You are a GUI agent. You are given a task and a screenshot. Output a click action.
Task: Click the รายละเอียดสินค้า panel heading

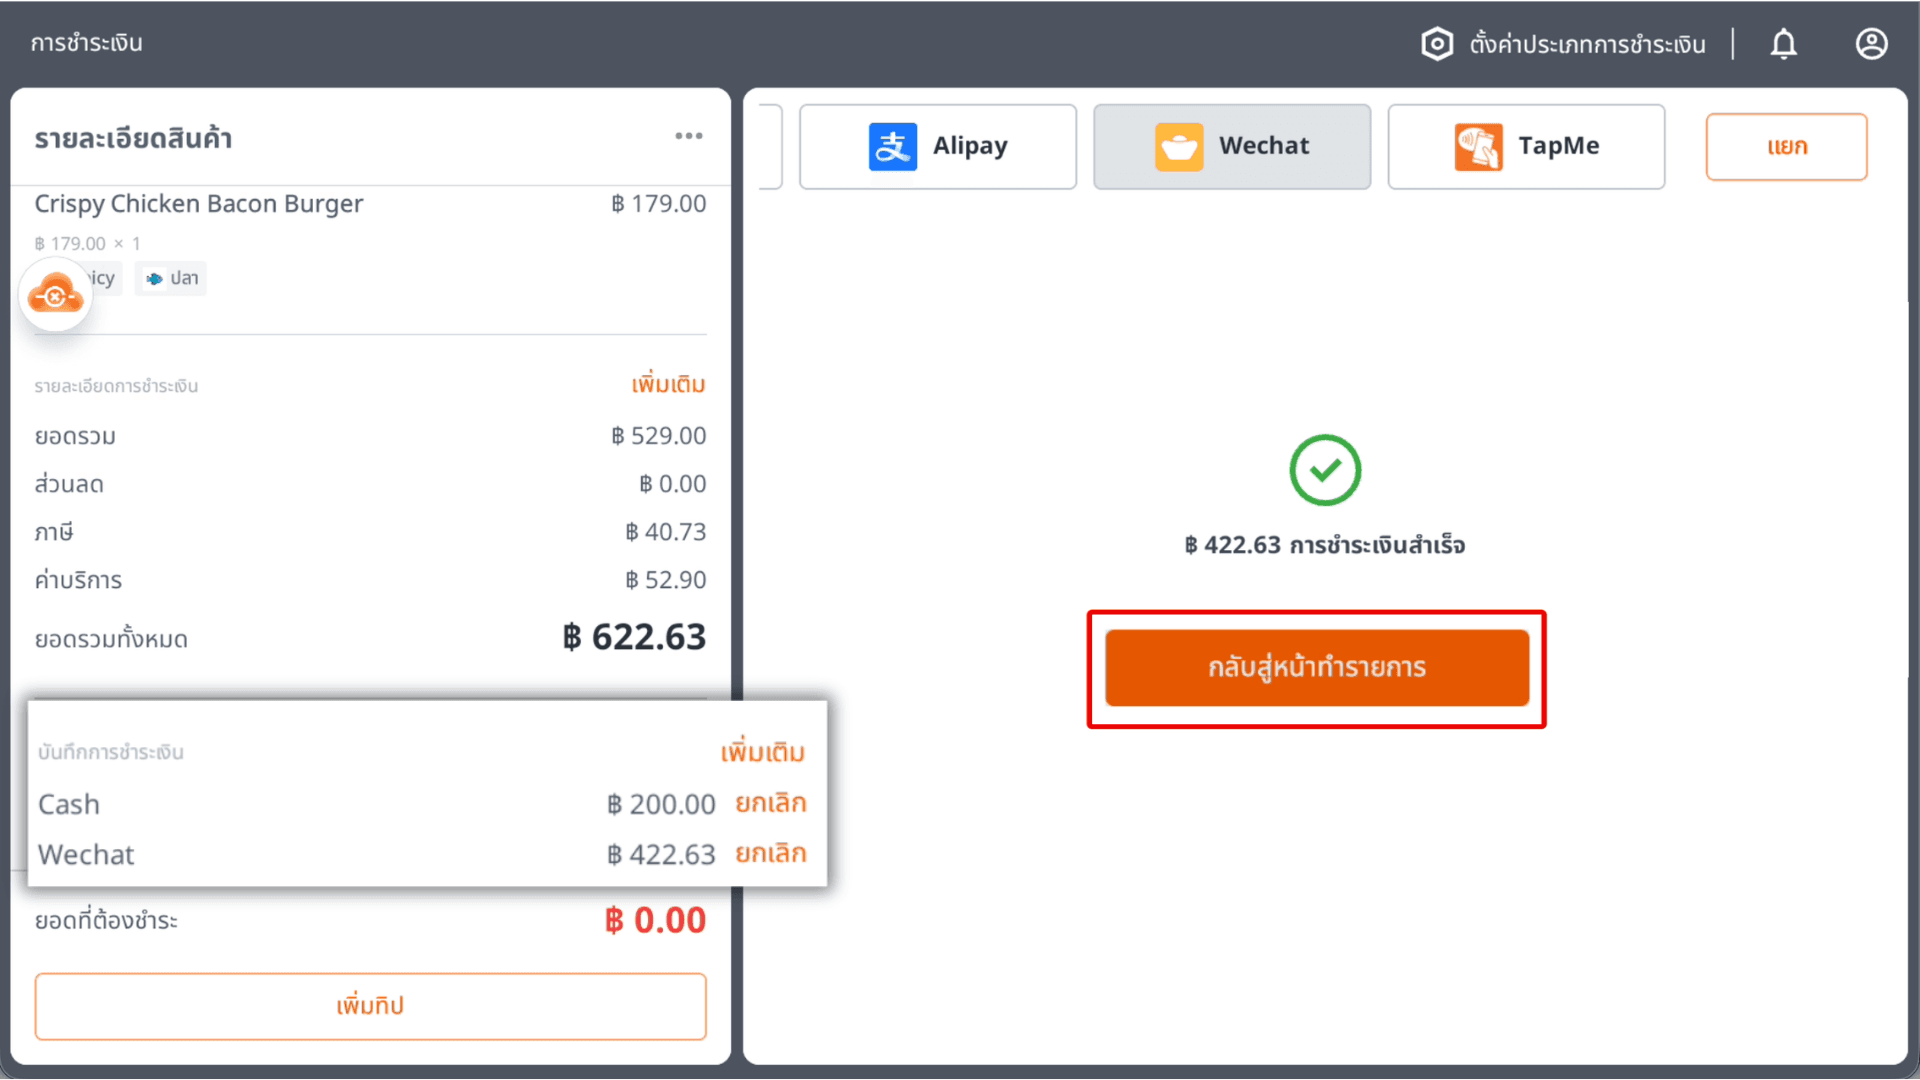click(x=133, y=139)
